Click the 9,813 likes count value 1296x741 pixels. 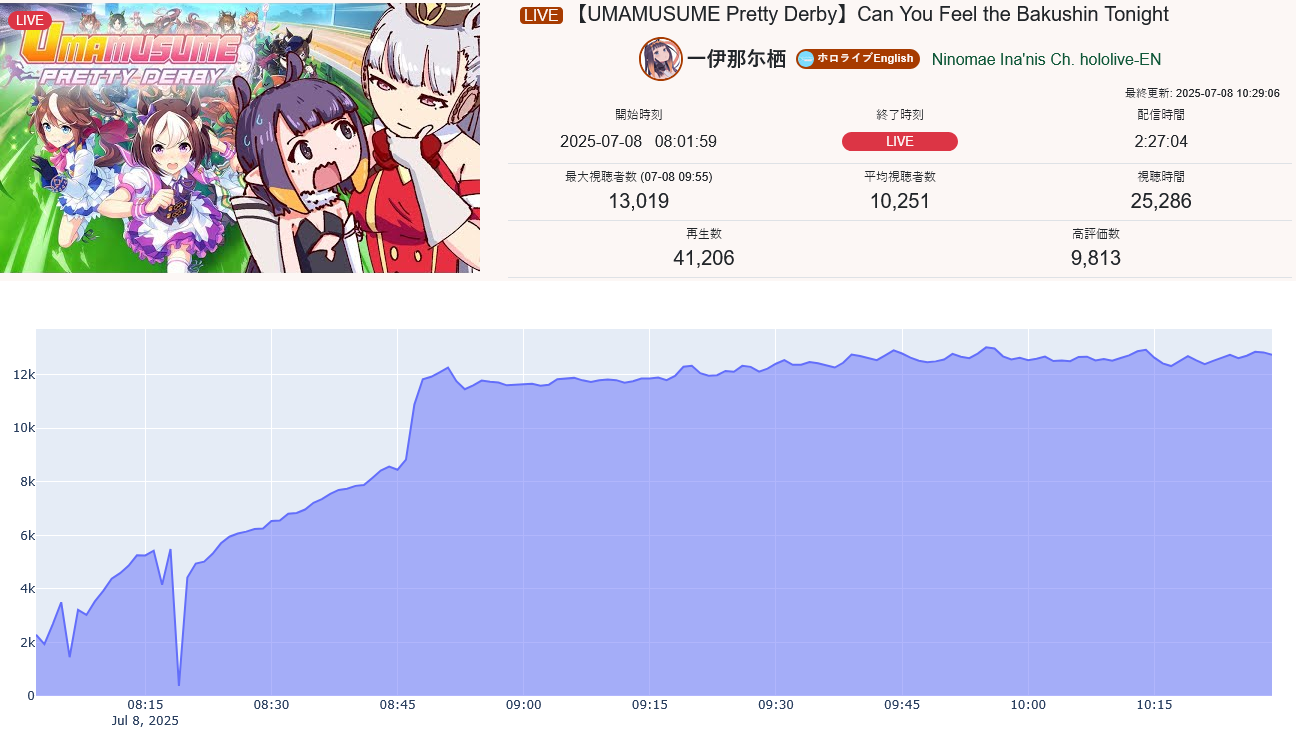point(1096,258)
